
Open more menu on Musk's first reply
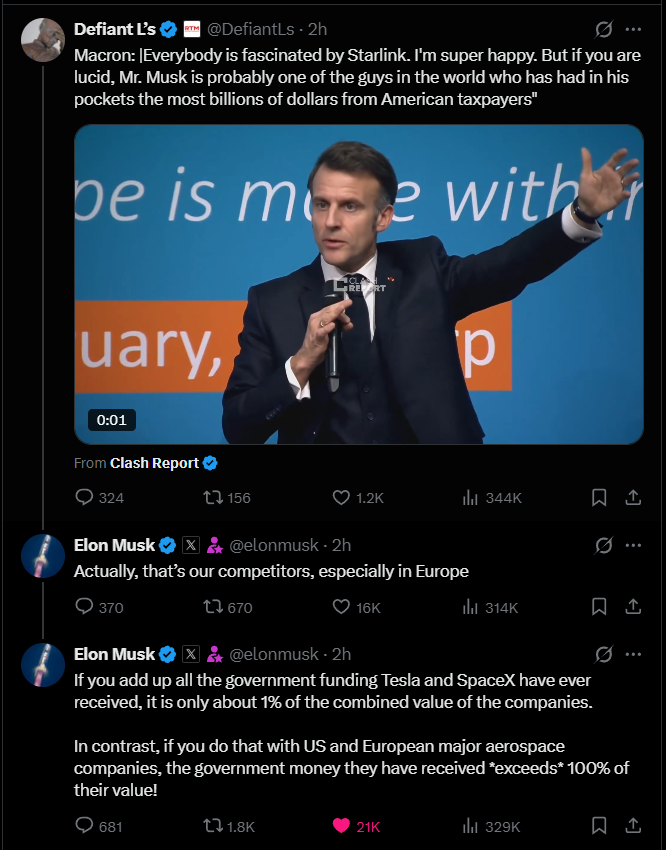[633, 545]
